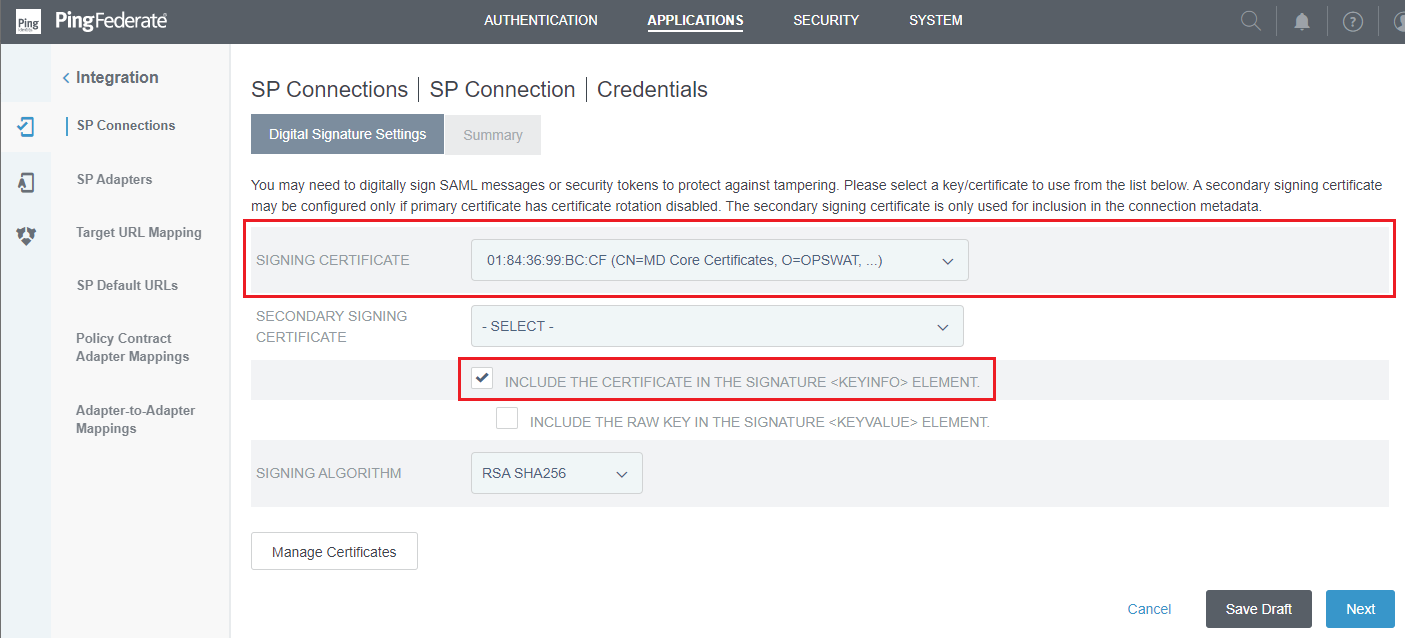Image resolution: width=1405 pixels, height=638 pixels.
Task: Click the Next button
Action: 1360,609
